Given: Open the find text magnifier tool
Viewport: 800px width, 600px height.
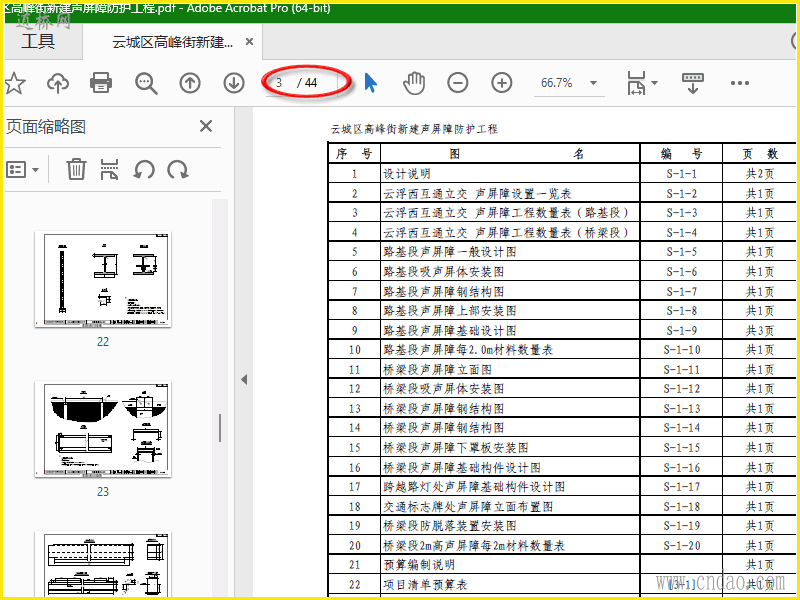Looking at the screenshot, I should coord(146,83).
